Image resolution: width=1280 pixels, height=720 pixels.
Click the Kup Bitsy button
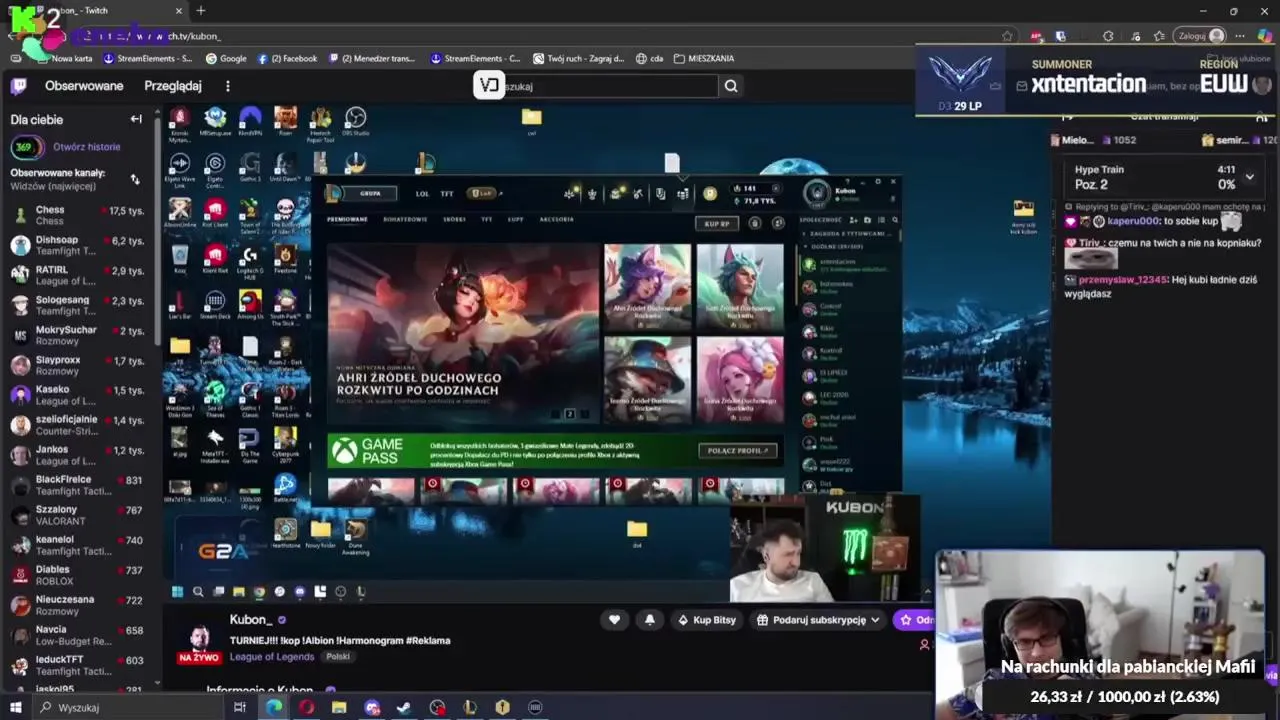706,620
